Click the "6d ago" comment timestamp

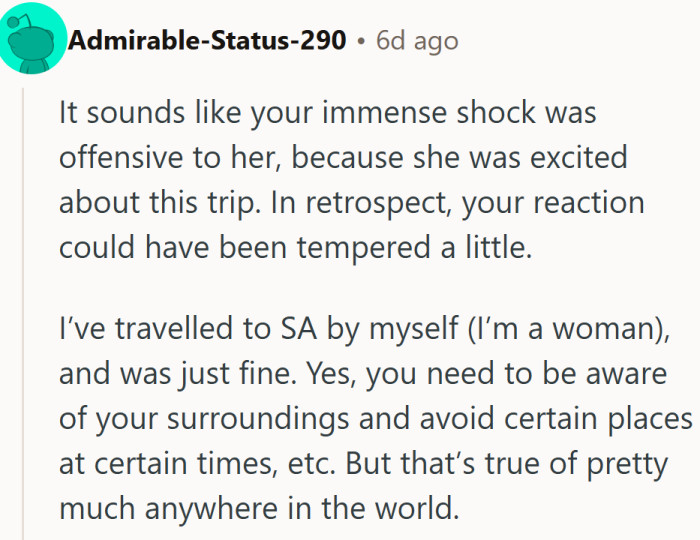[x=416, y=41]
